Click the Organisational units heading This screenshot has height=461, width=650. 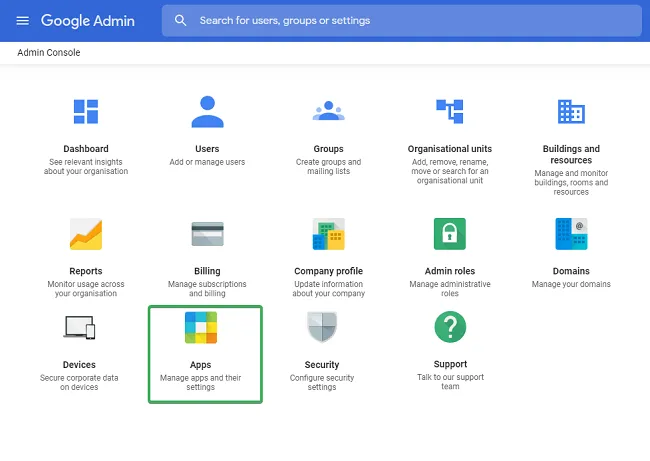pyautogui.click(x=450, y=149)
